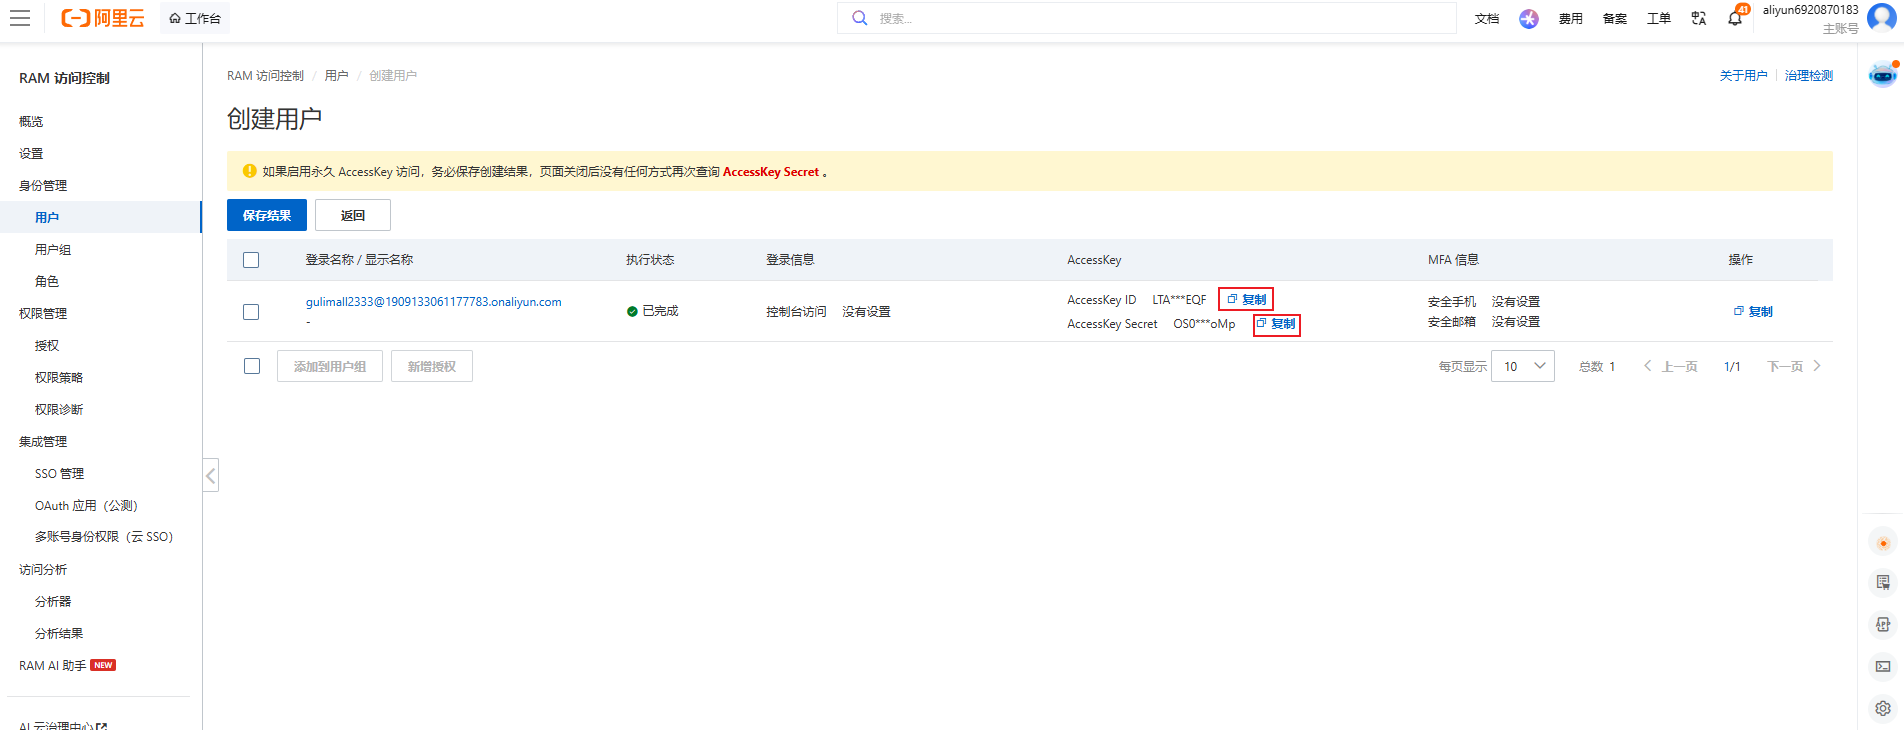
Task: Copy the AccessKey ID
Action: pyautogui.click(x=1246, y=299)
